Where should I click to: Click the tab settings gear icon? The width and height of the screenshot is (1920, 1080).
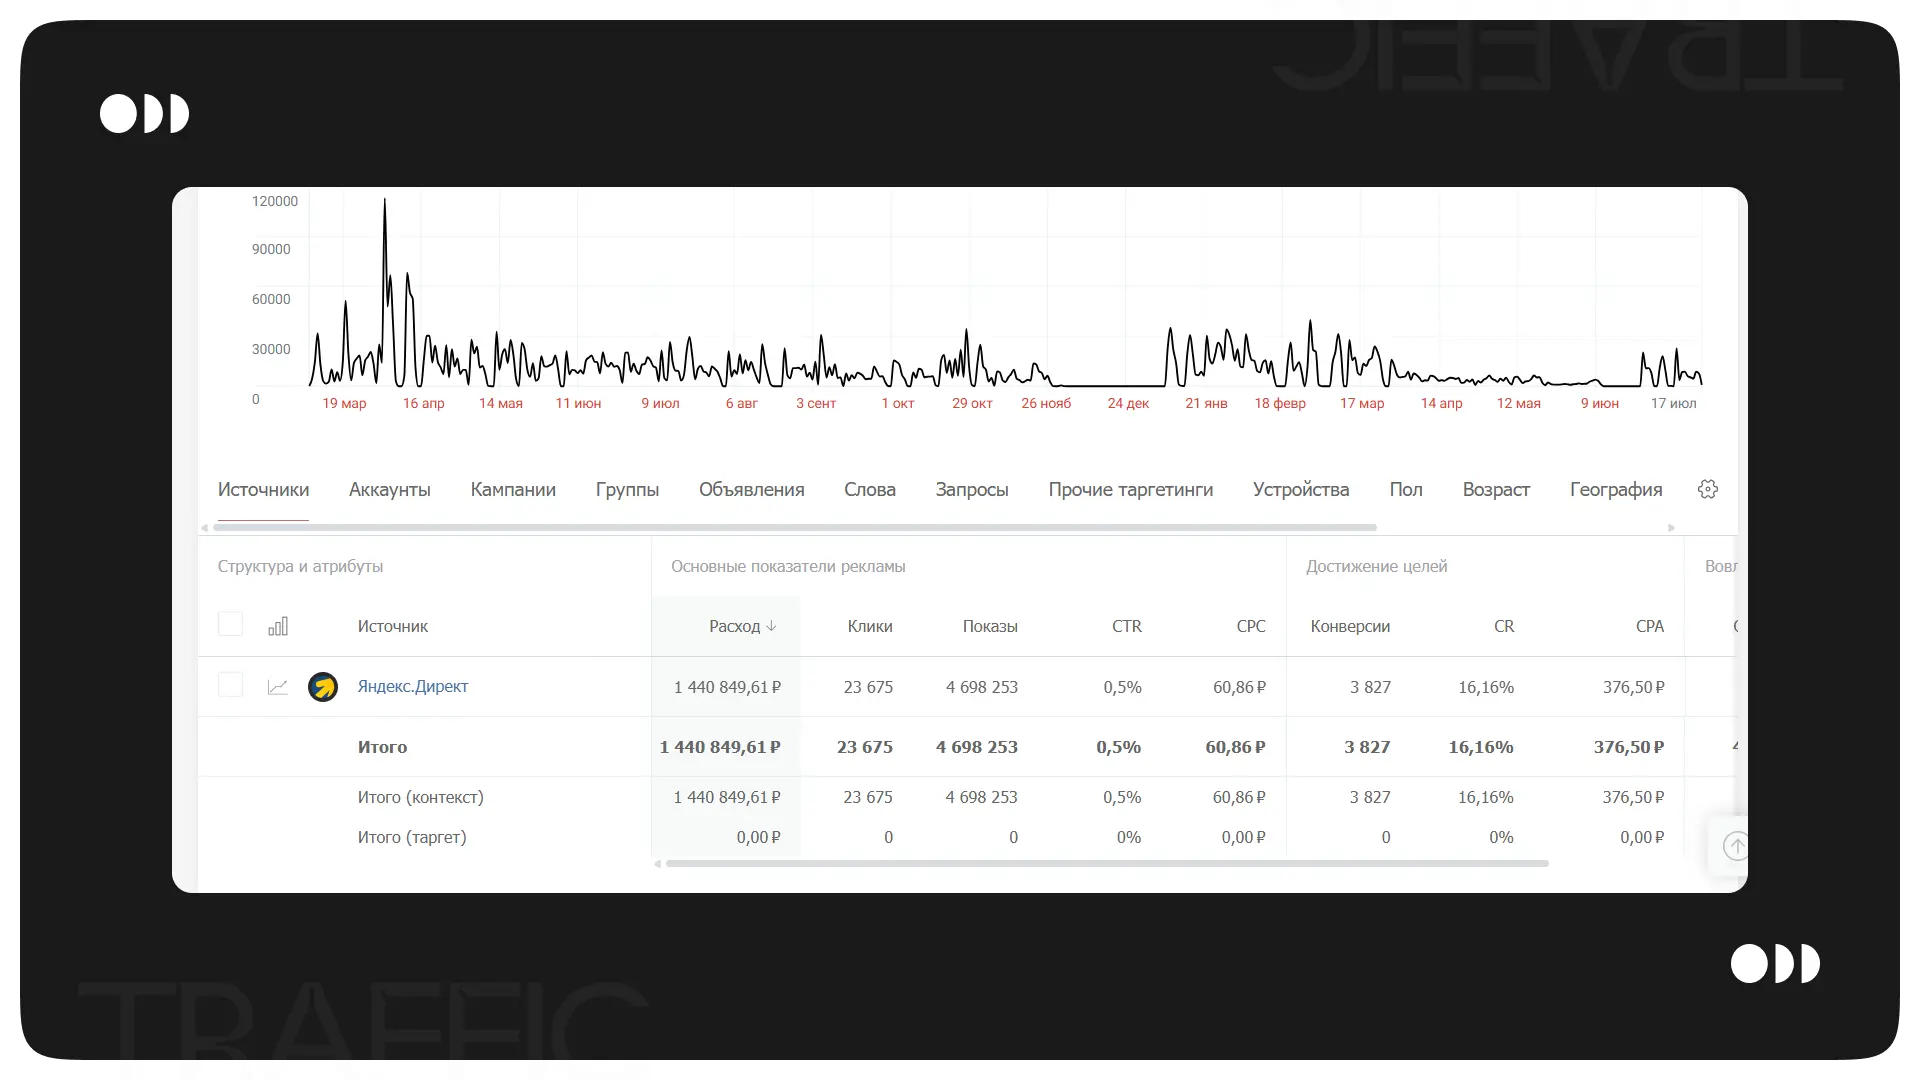(1707, 489)
